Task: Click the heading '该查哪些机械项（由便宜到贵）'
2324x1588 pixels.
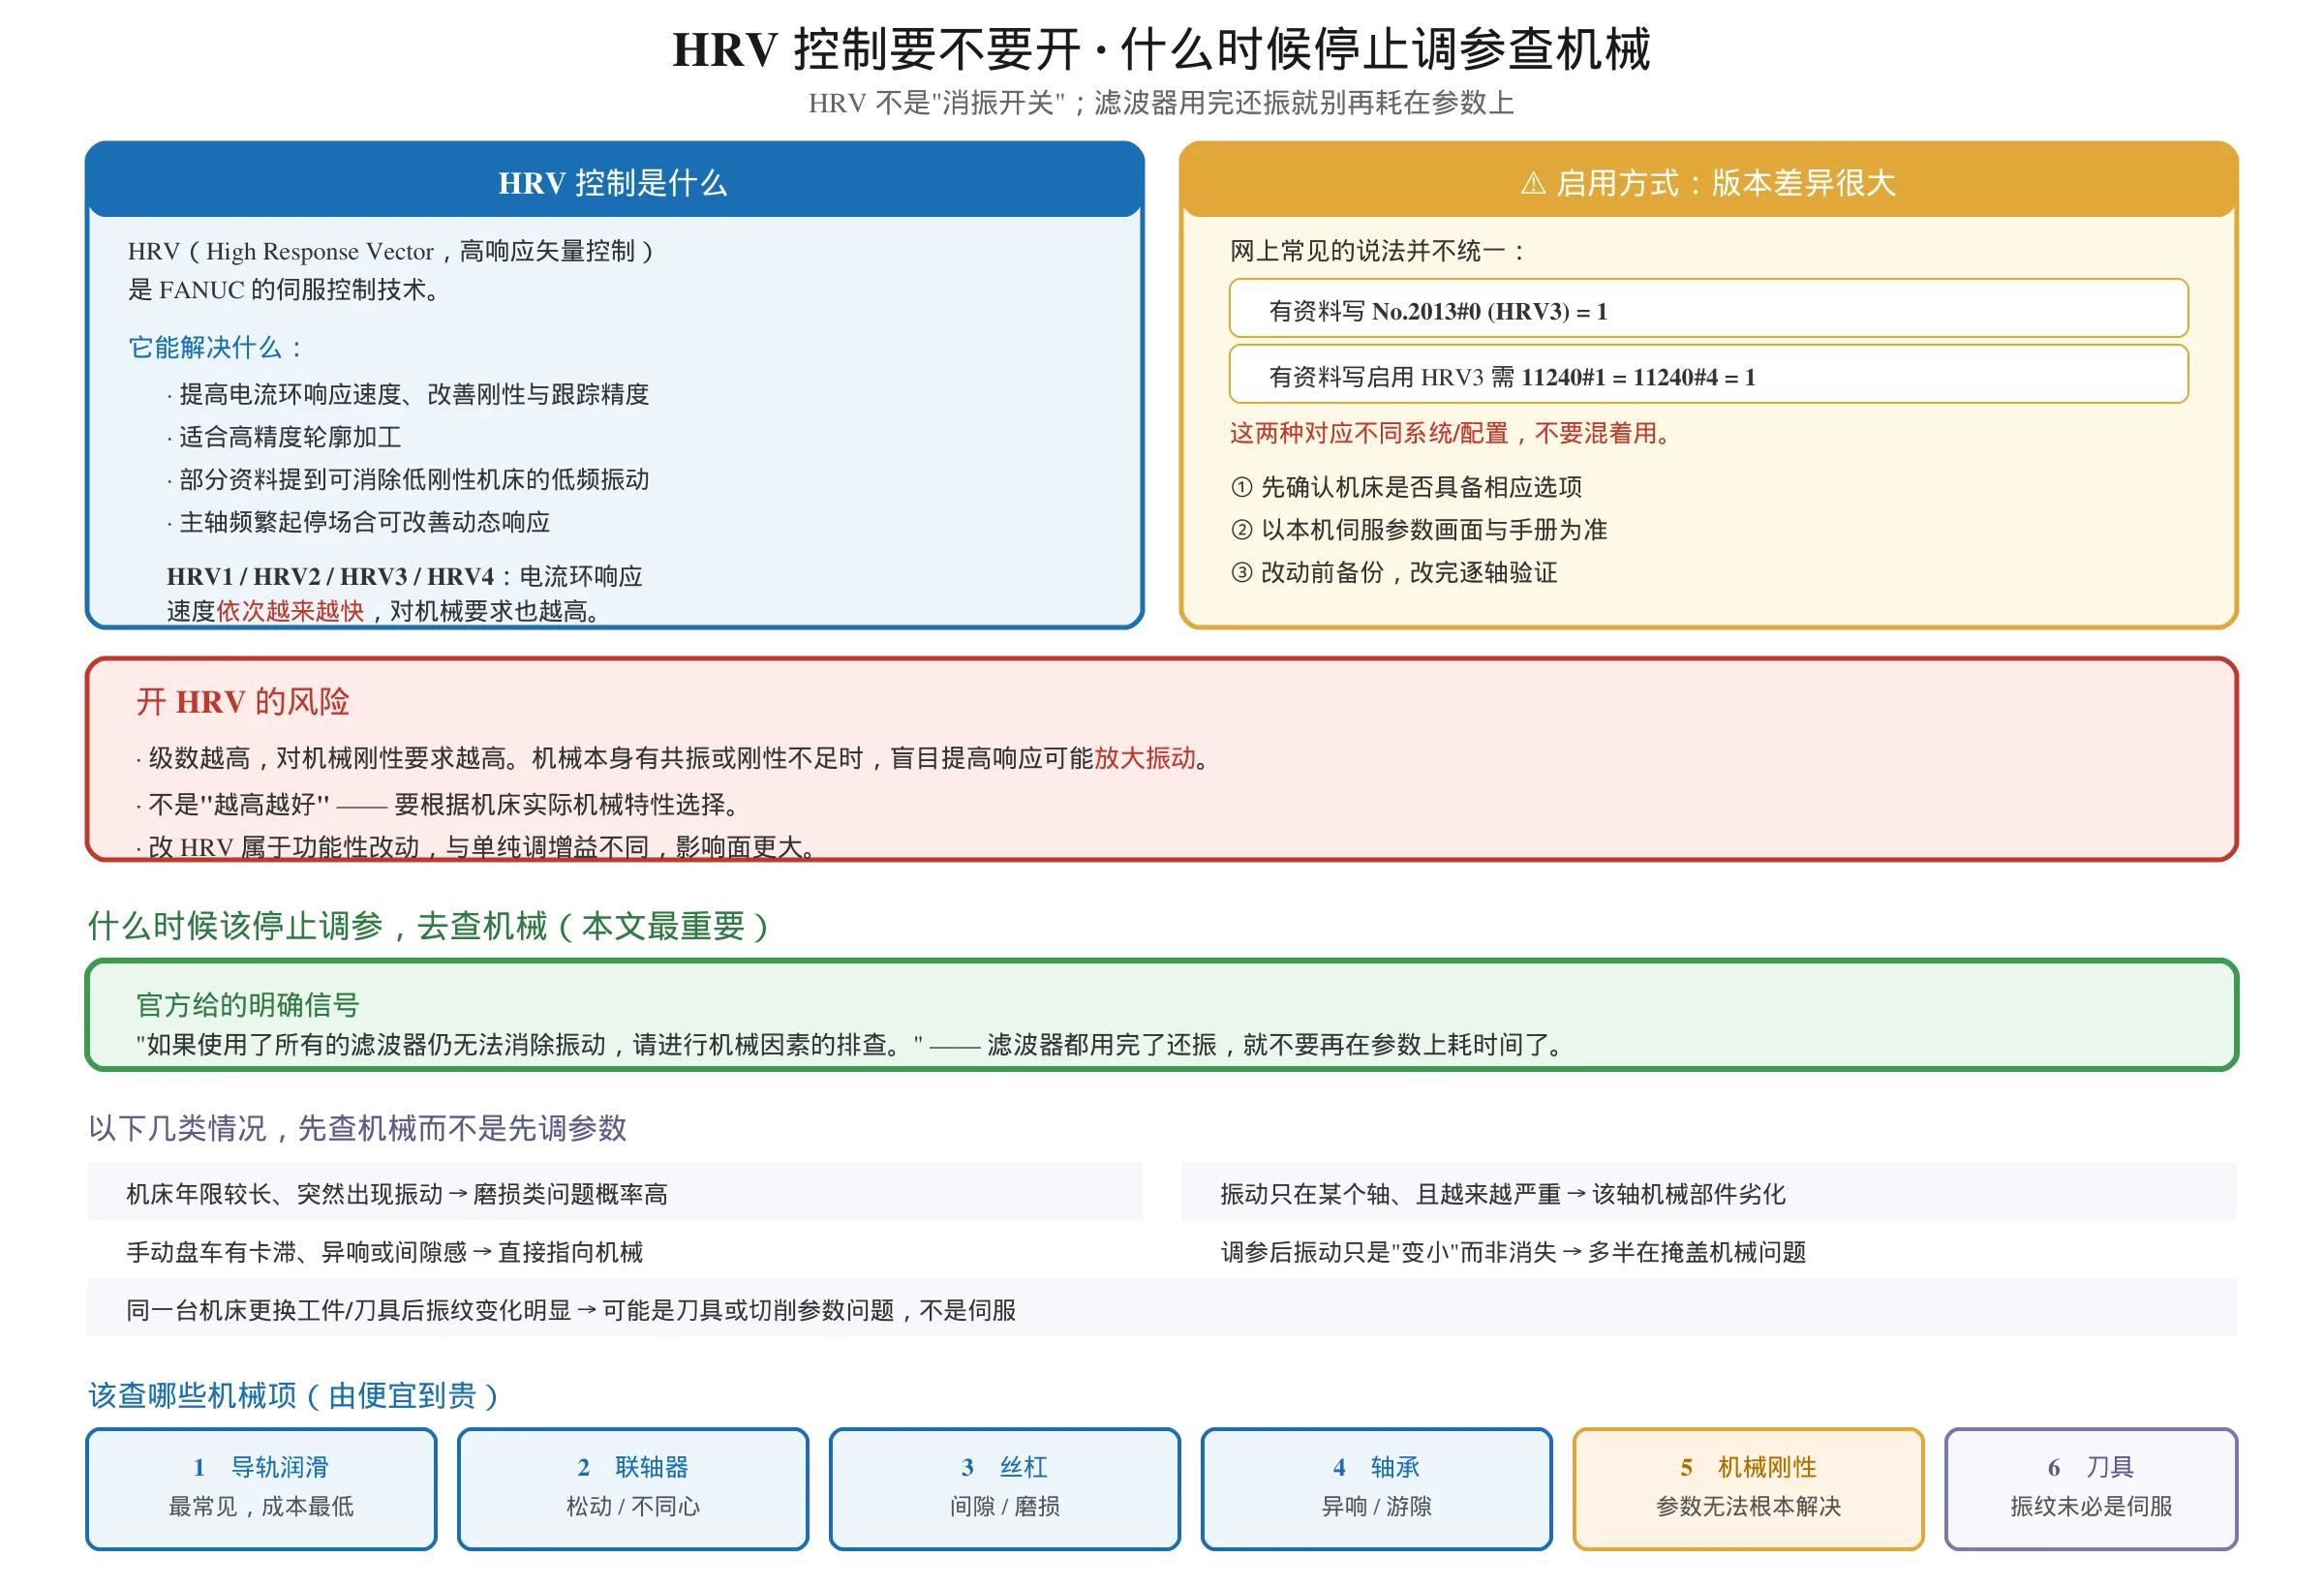Action: point(293,1395)
